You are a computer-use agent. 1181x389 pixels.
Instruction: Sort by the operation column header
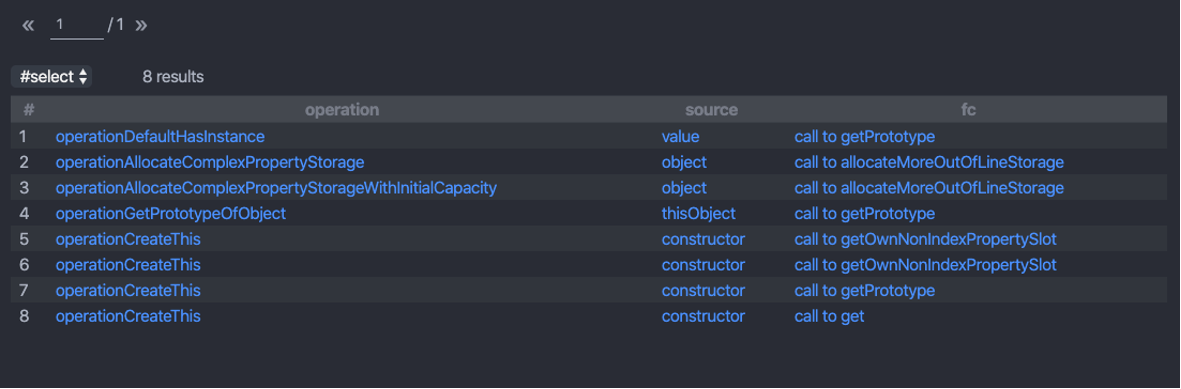[x=342, y=110]
